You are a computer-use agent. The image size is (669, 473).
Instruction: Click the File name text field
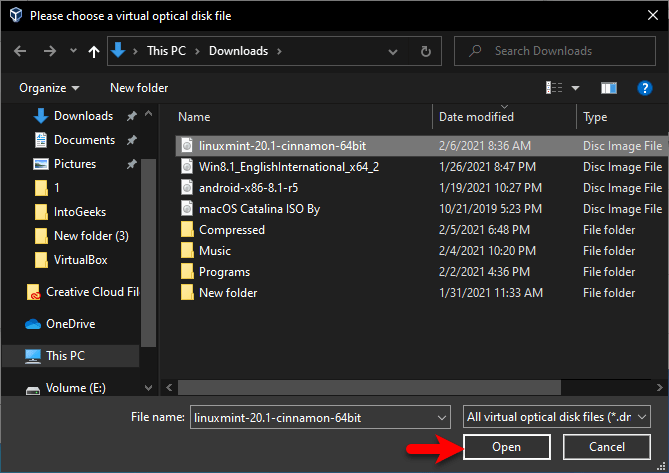coord(314,417)
